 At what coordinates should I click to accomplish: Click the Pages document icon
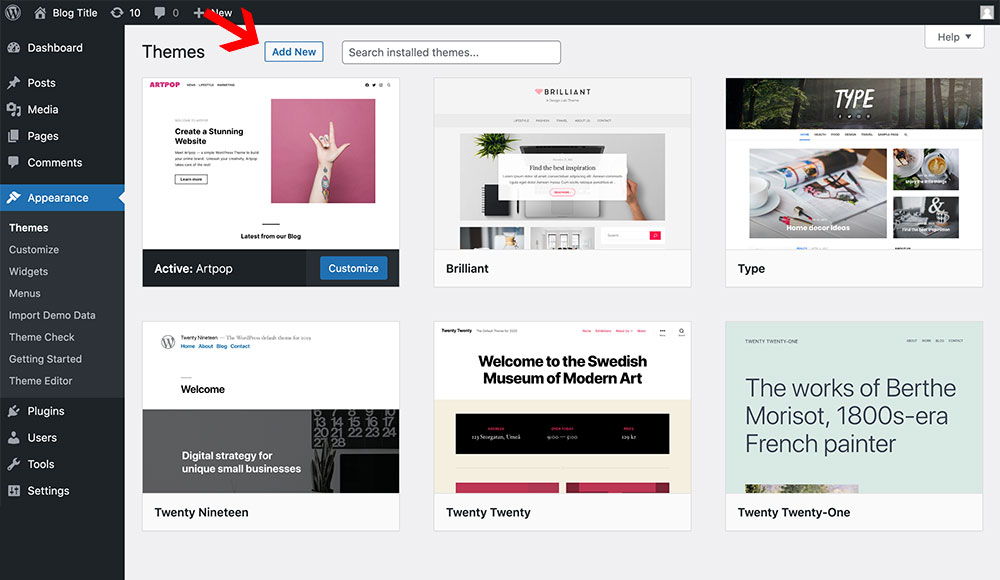pyautogui.click(x=13, y=136)
